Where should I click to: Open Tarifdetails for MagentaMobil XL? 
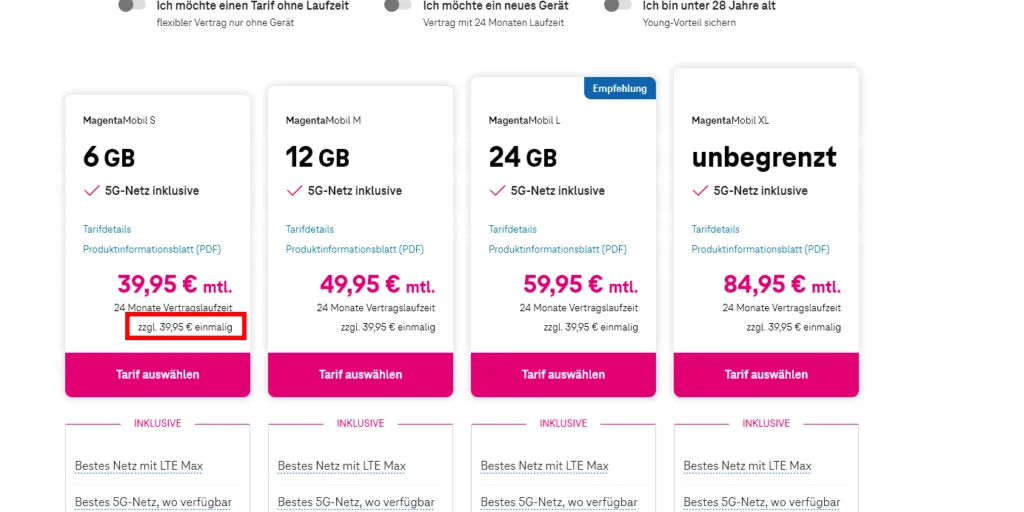(716, 229)
